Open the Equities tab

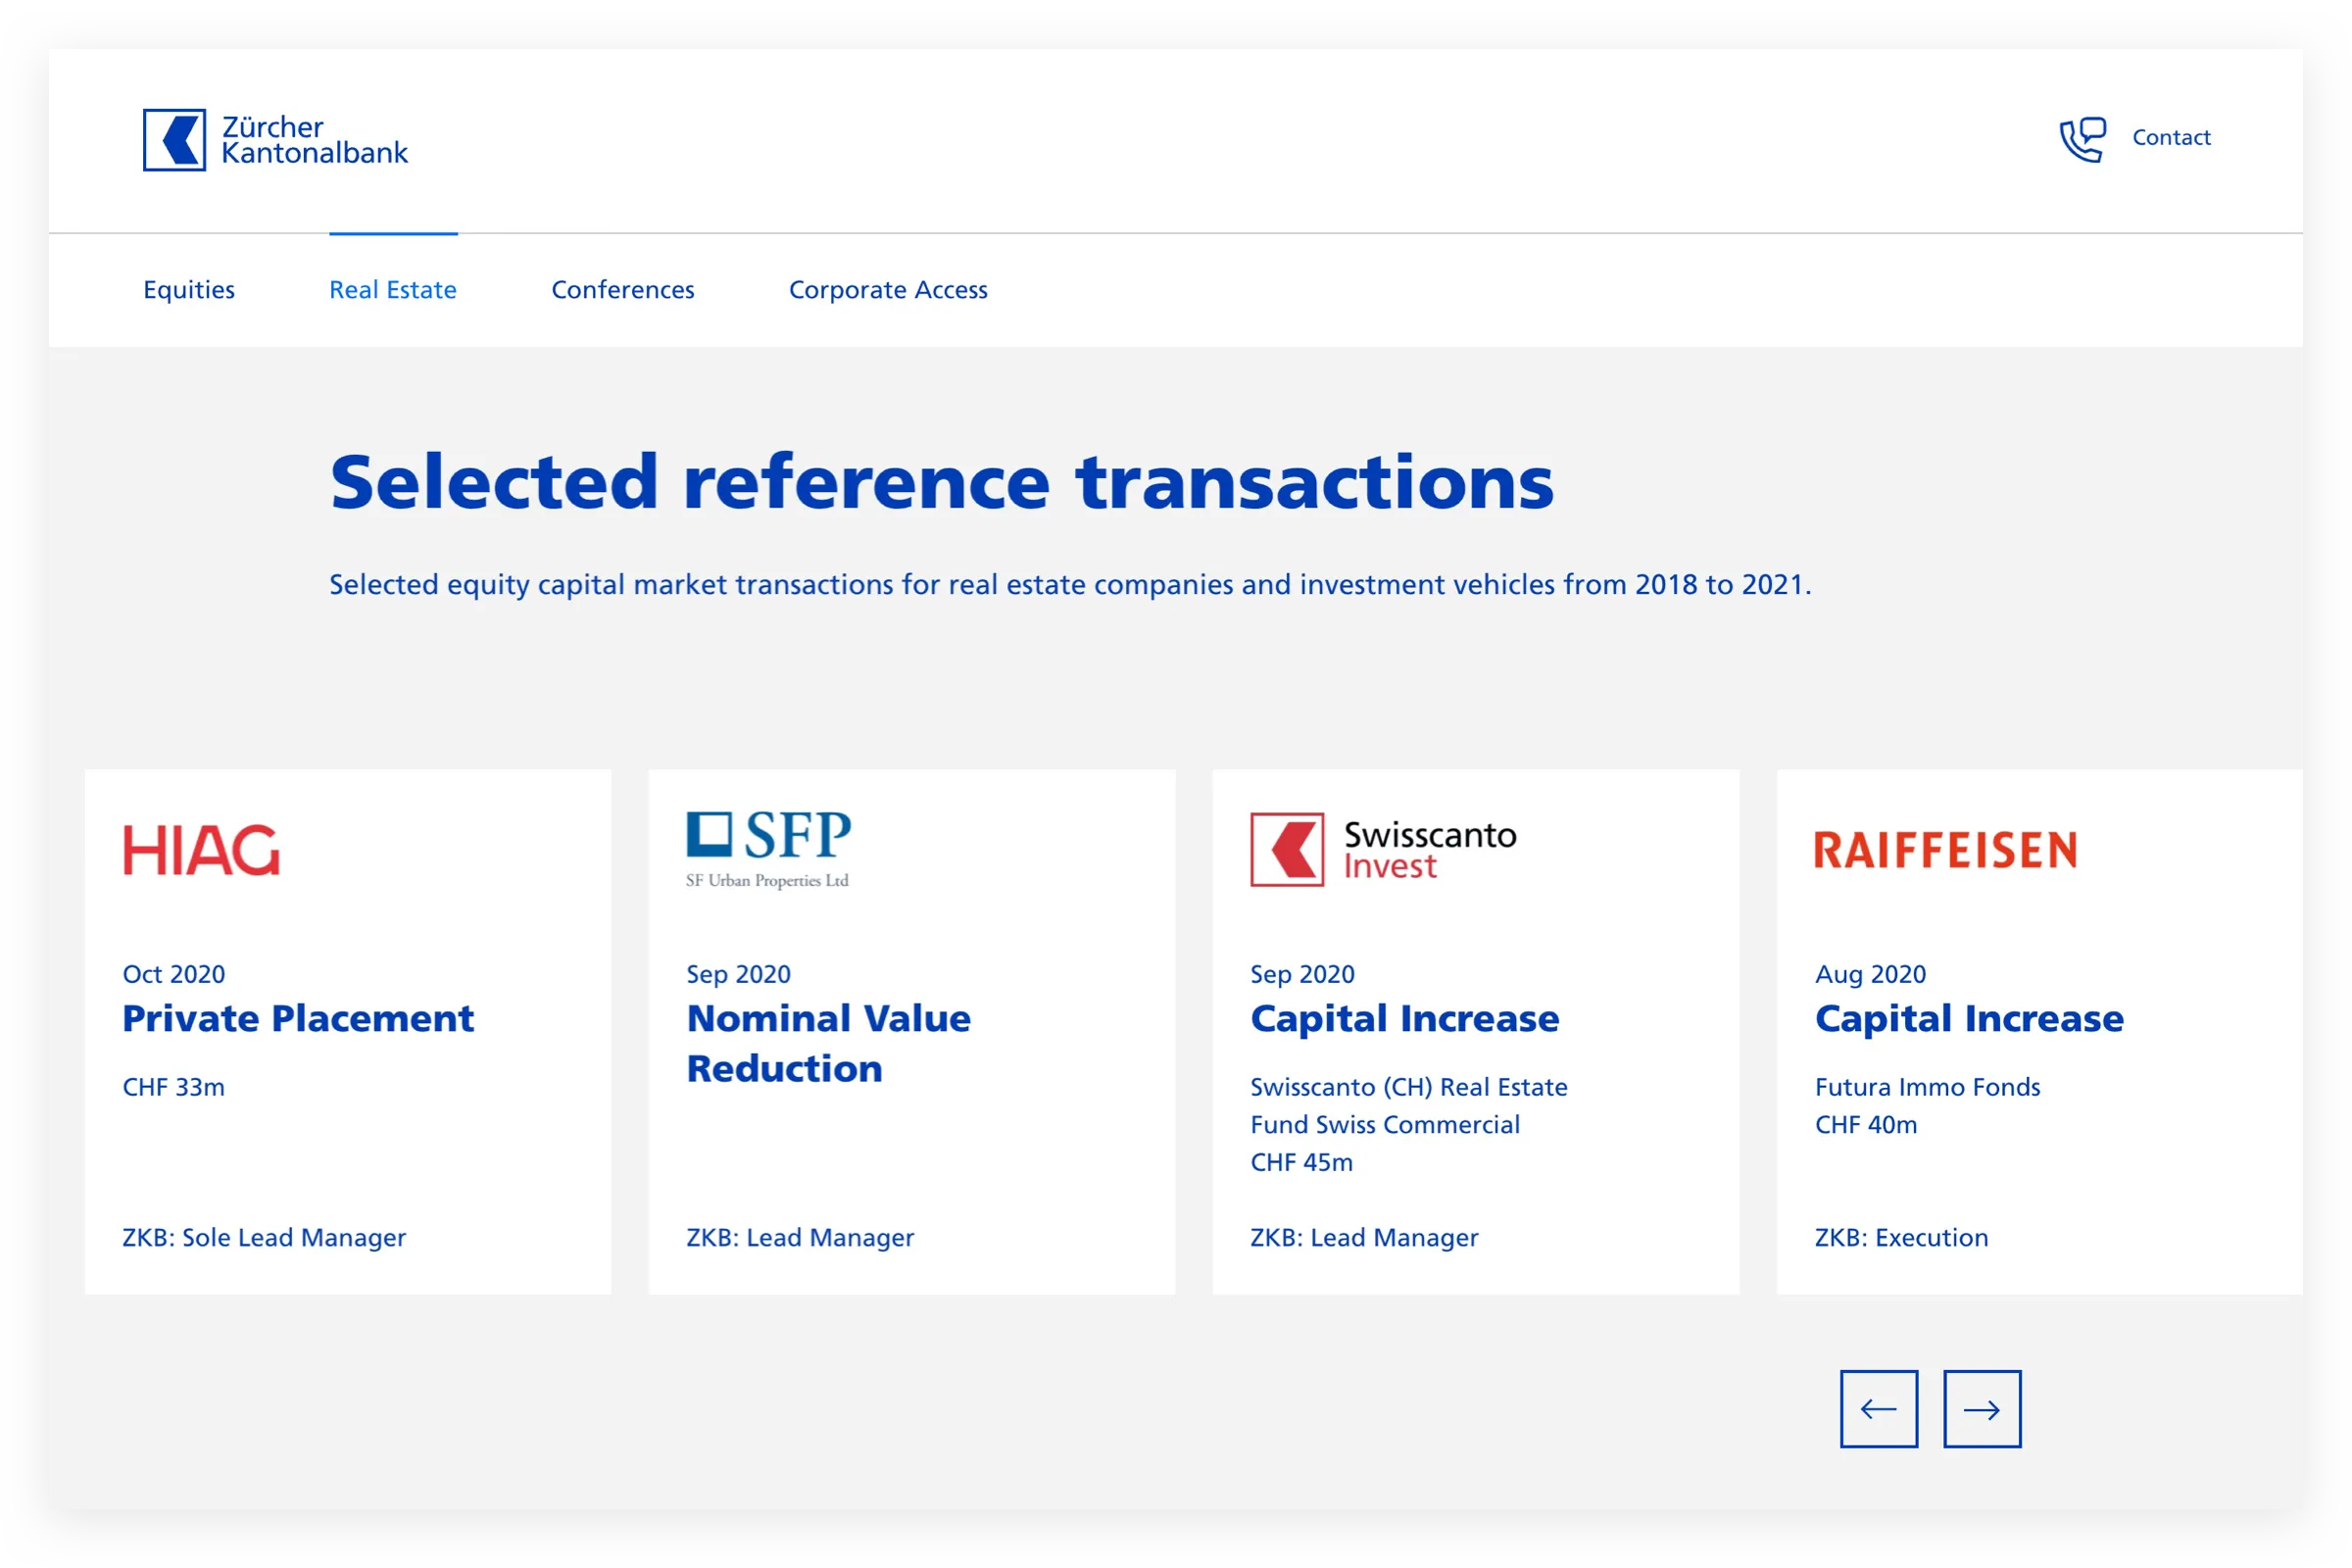pyautogui.click(x=189, y=290)
